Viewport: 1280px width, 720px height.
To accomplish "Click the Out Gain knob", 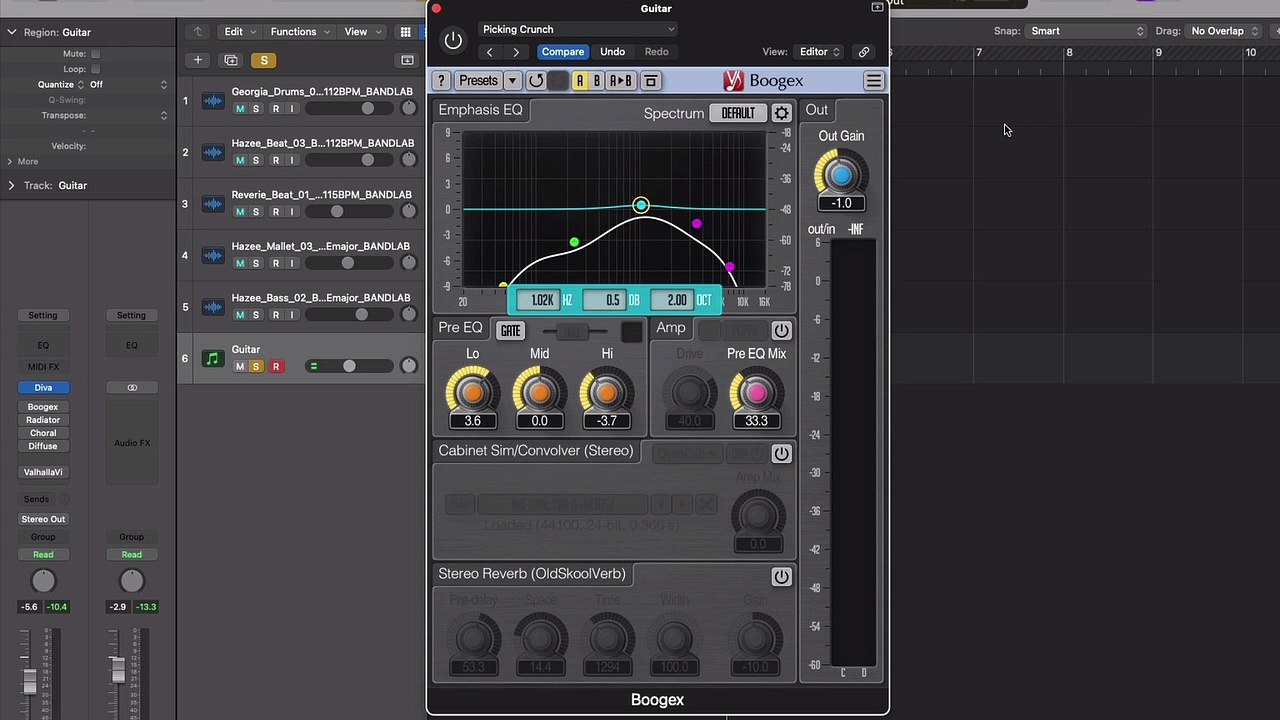I will pyautogui.click(x=841, y=176).
